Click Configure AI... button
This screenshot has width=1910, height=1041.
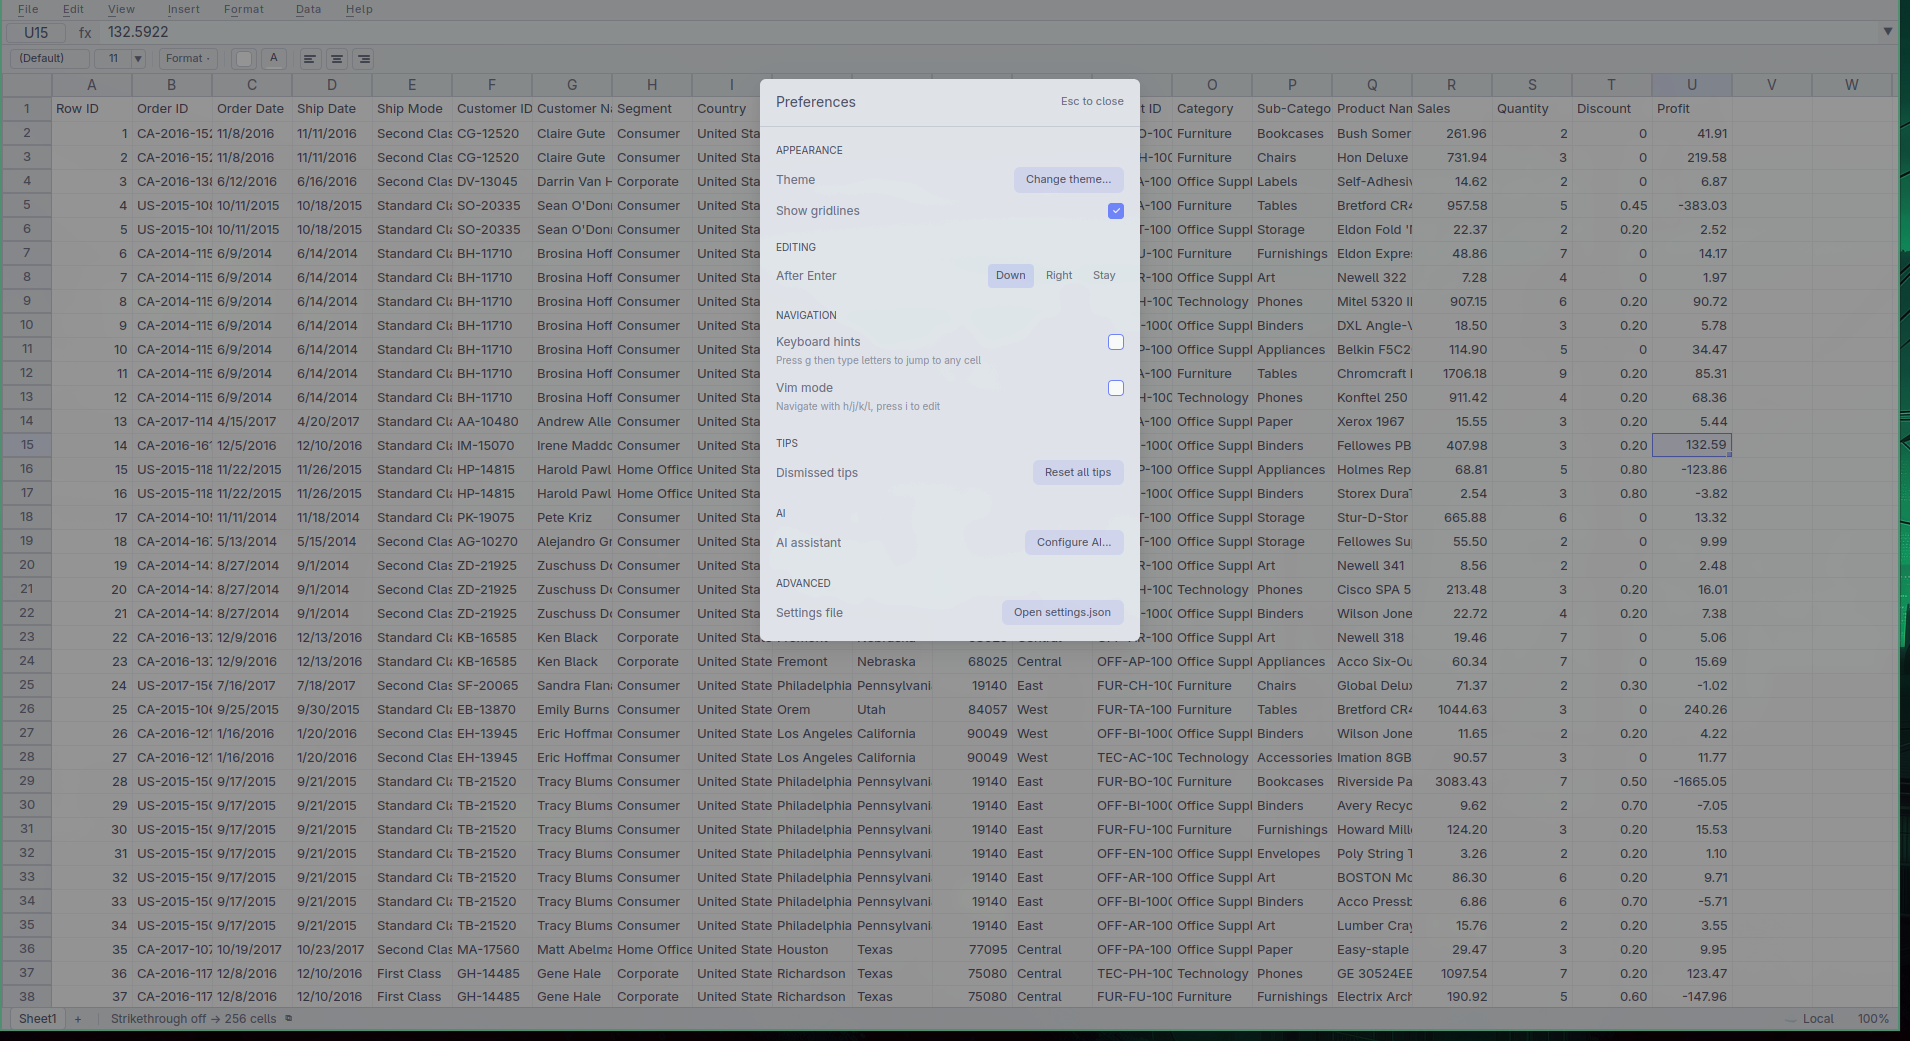(1074, 543)
